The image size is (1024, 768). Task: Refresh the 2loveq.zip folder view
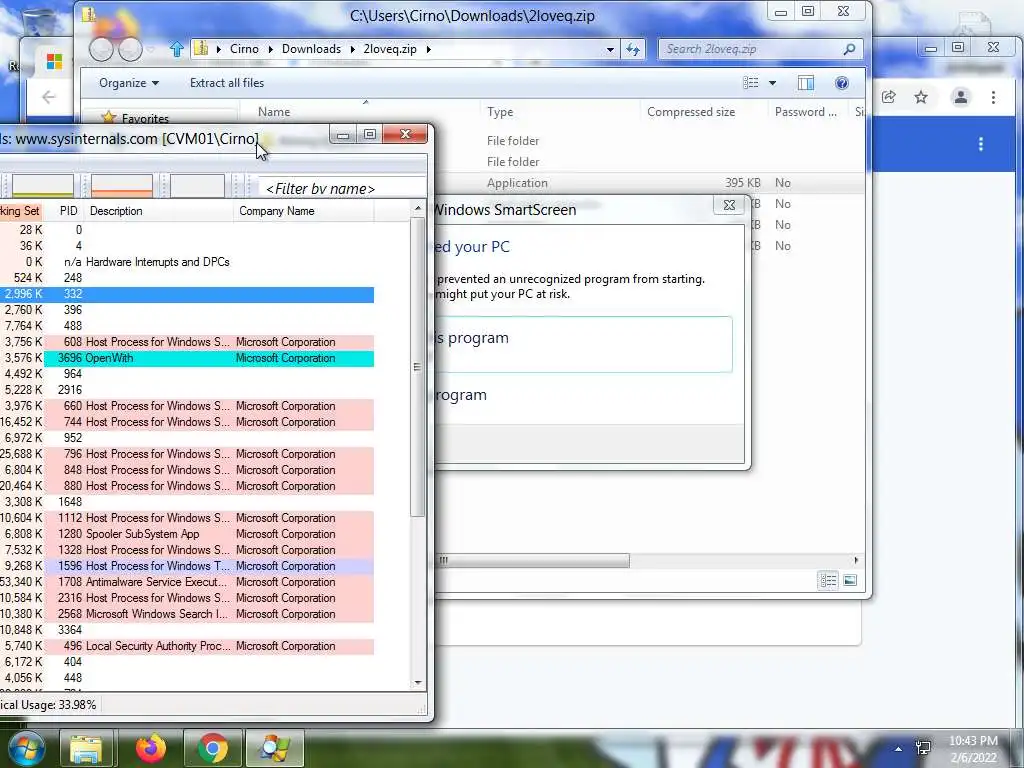[633, 49]
